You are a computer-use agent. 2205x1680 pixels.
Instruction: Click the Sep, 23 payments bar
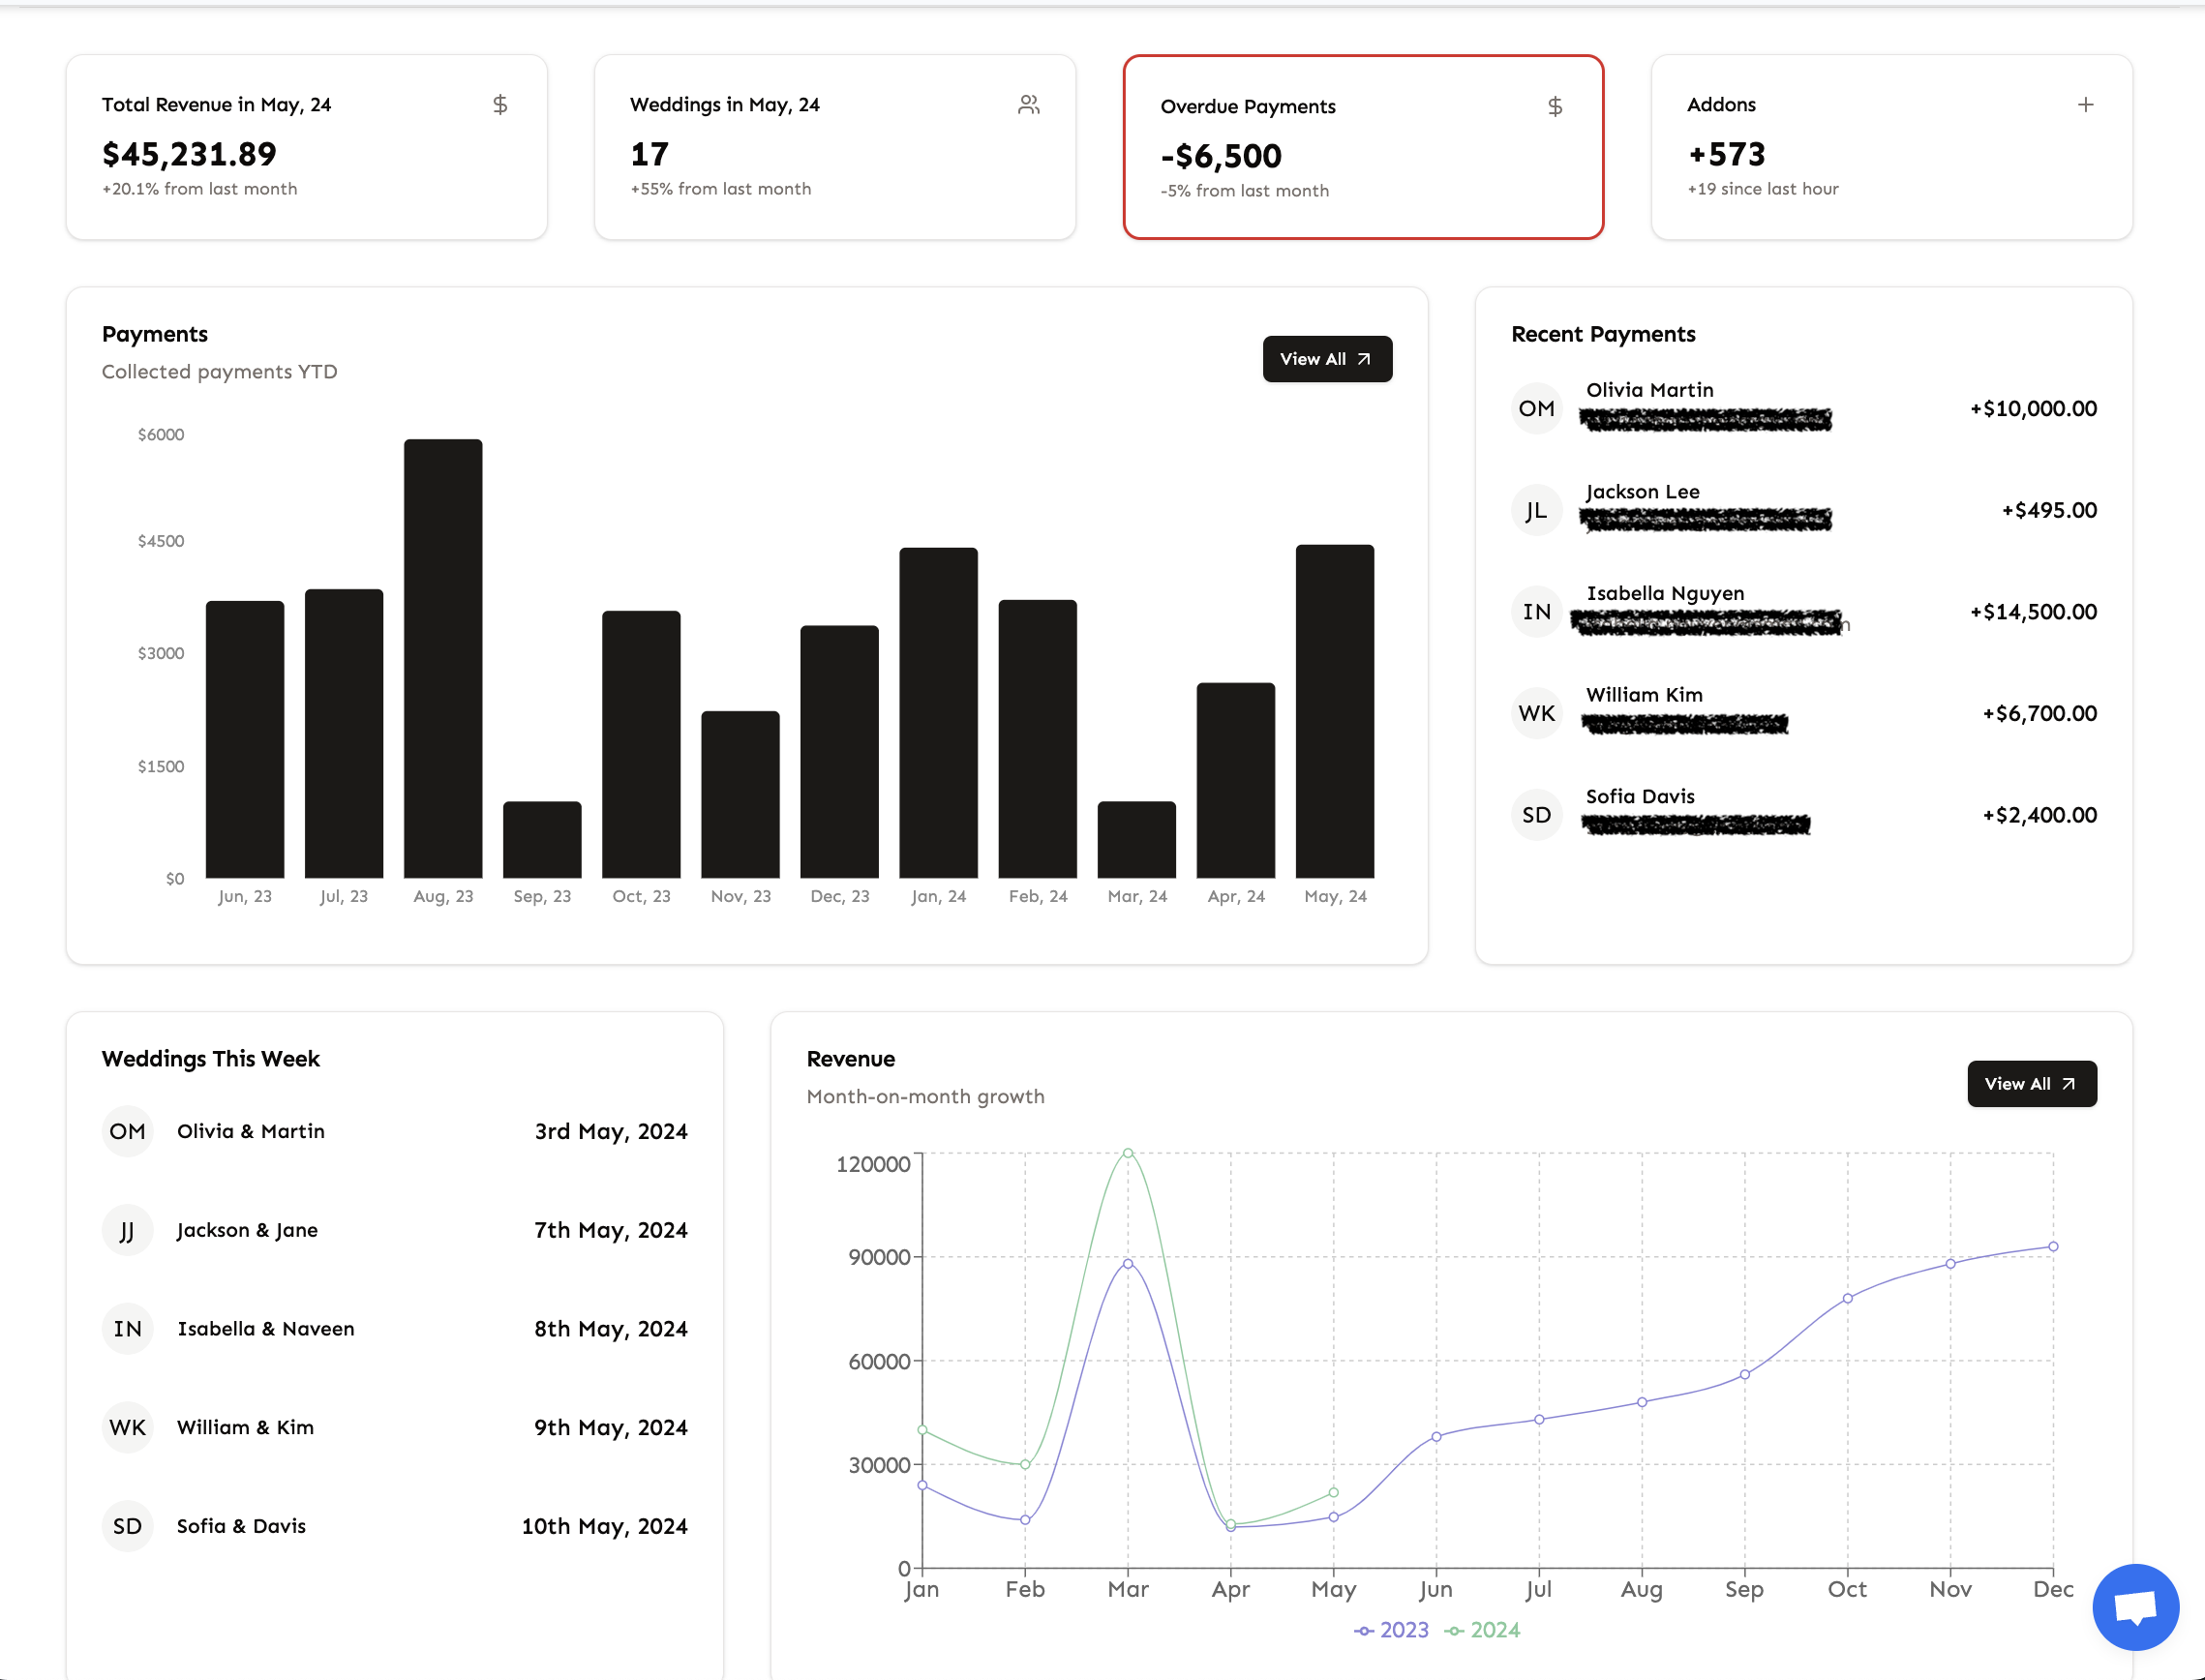pyautogui.click(x=542, y=840)
